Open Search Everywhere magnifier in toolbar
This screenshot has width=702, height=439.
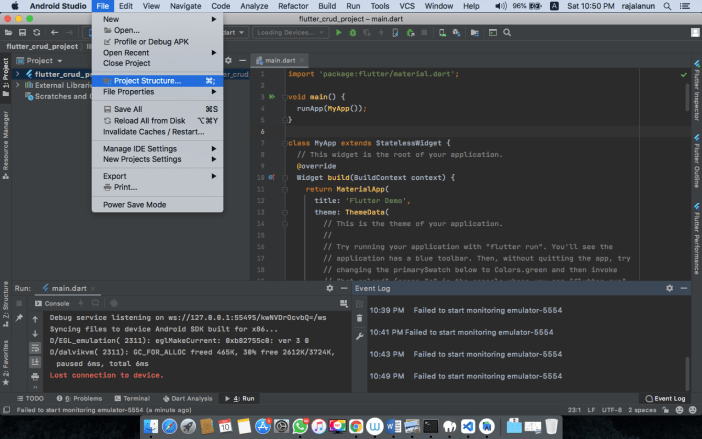(x=507, y=33)
